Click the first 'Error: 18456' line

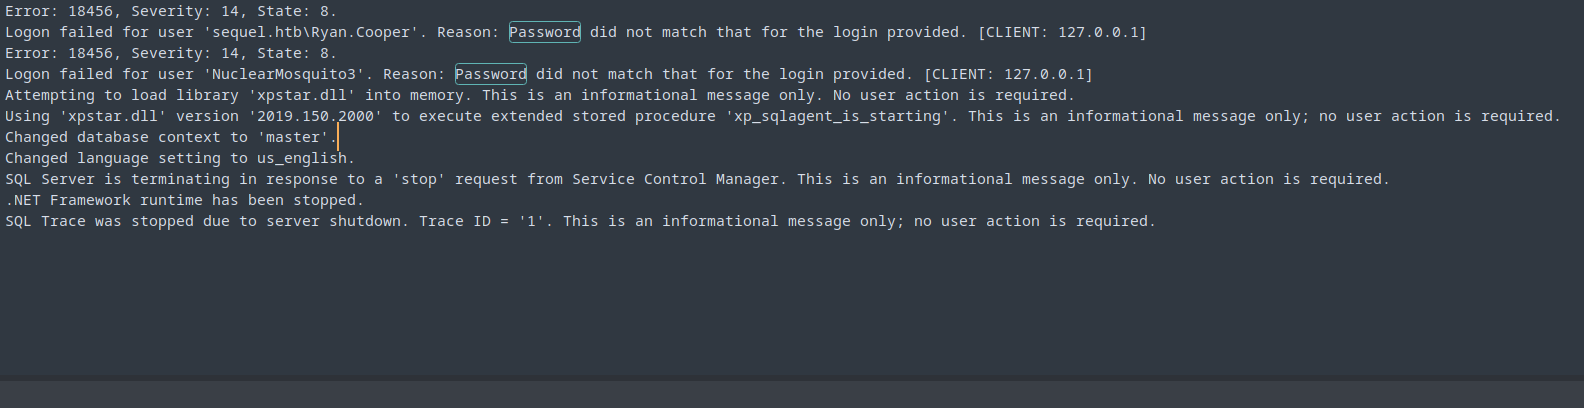171,11
